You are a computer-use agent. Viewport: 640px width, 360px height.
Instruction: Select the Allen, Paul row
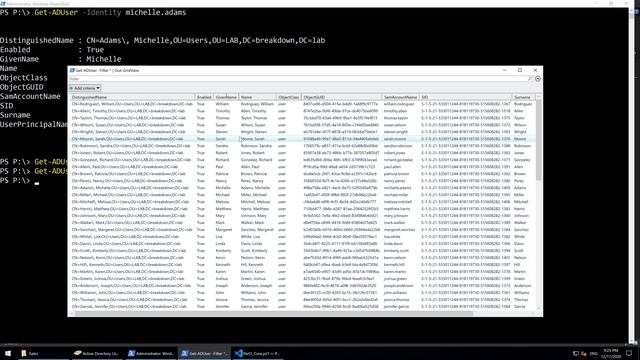[302, 167]
